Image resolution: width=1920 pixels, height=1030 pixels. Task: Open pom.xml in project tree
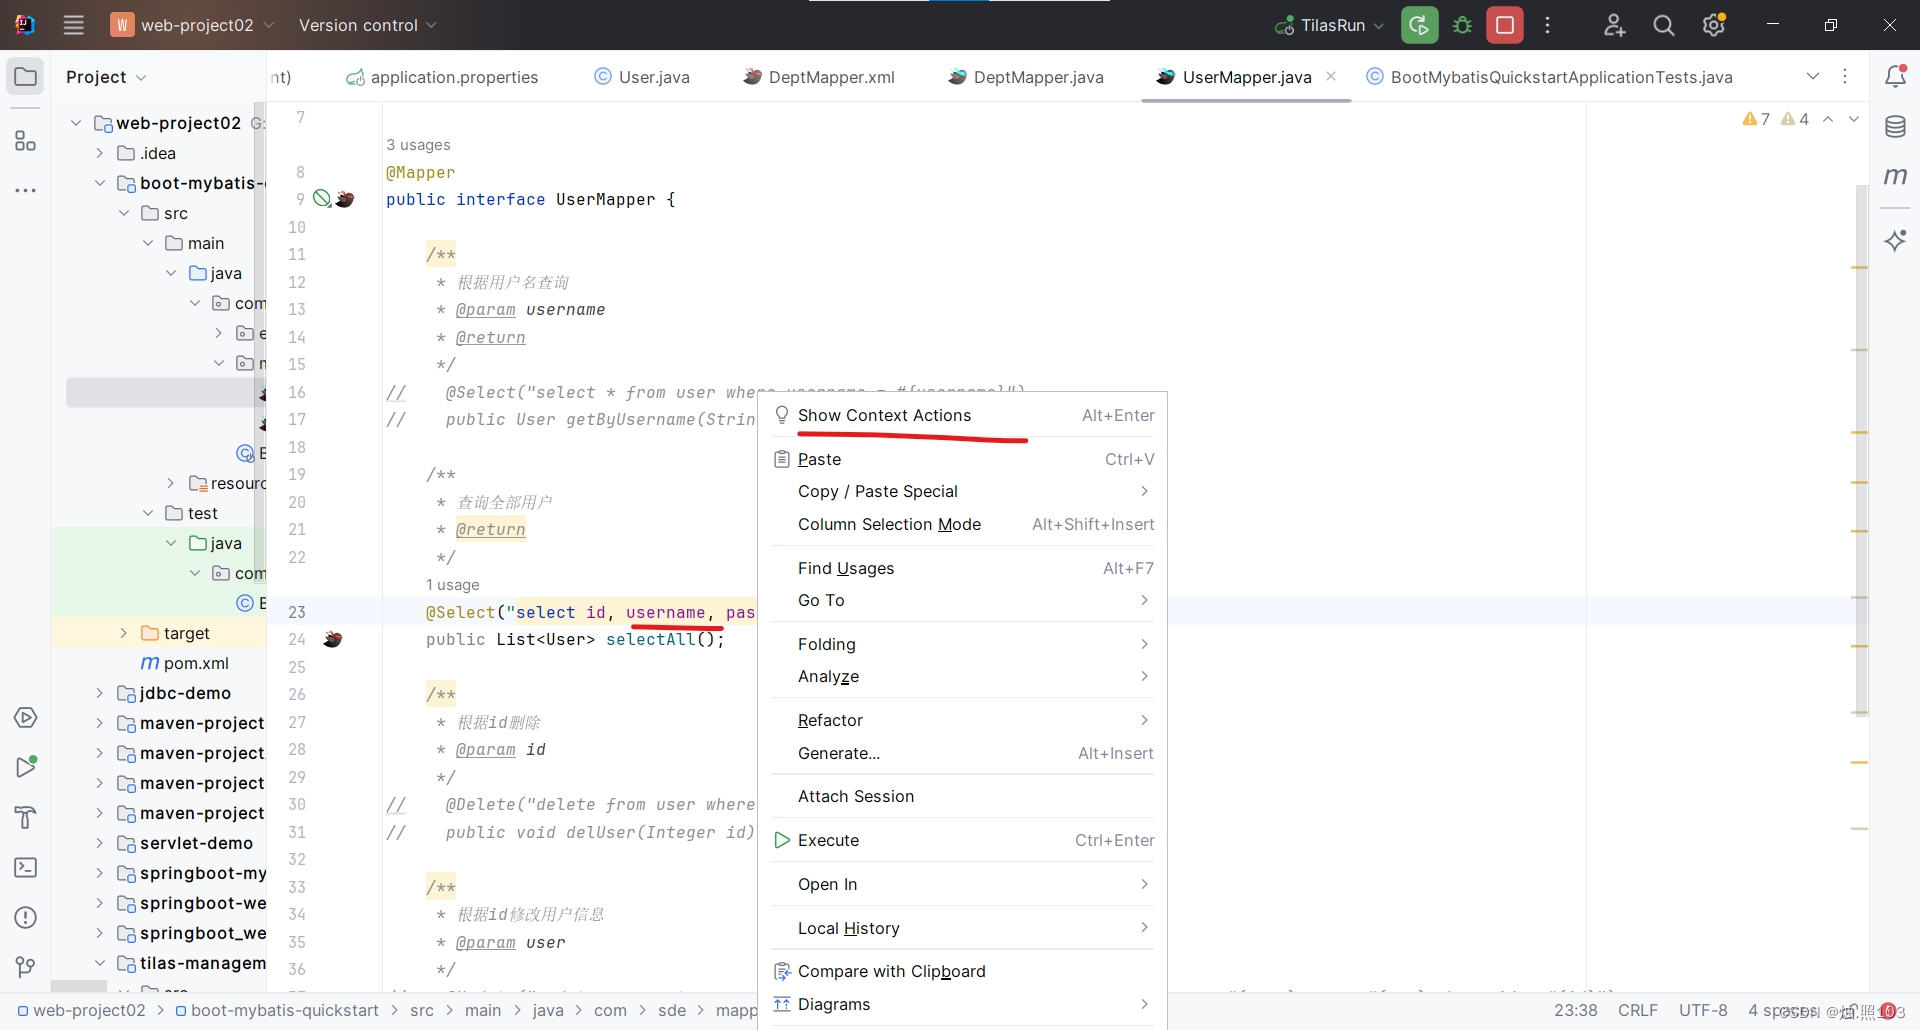point(185,663)
